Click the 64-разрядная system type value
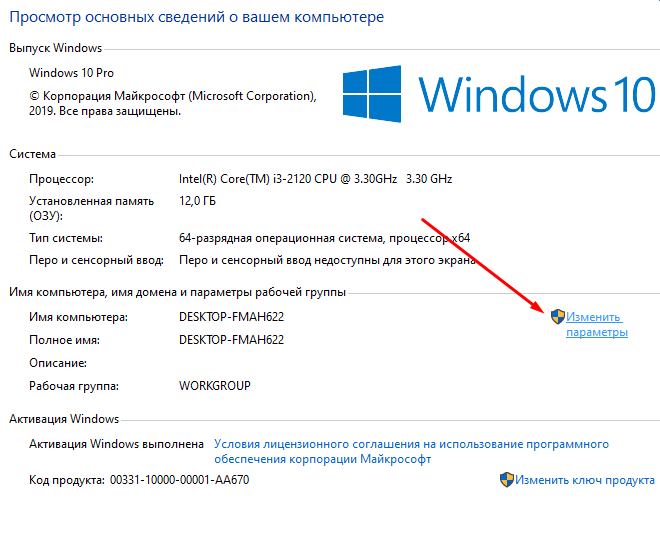Screen dimensions: 660x558 coord(324,238)
